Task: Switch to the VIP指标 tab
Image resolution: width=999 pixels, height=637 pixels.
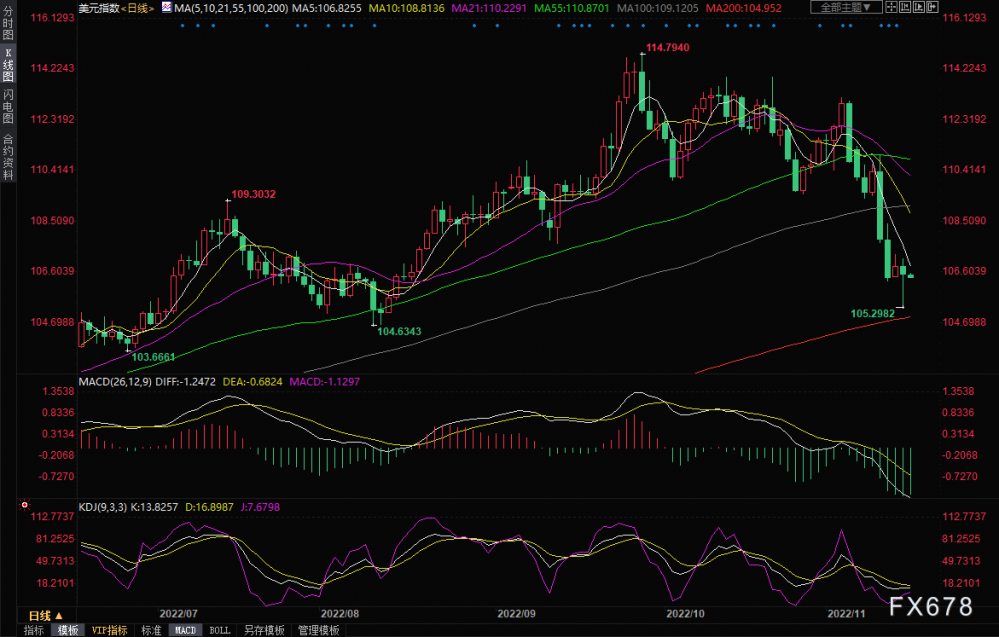Action: point(110,630)
